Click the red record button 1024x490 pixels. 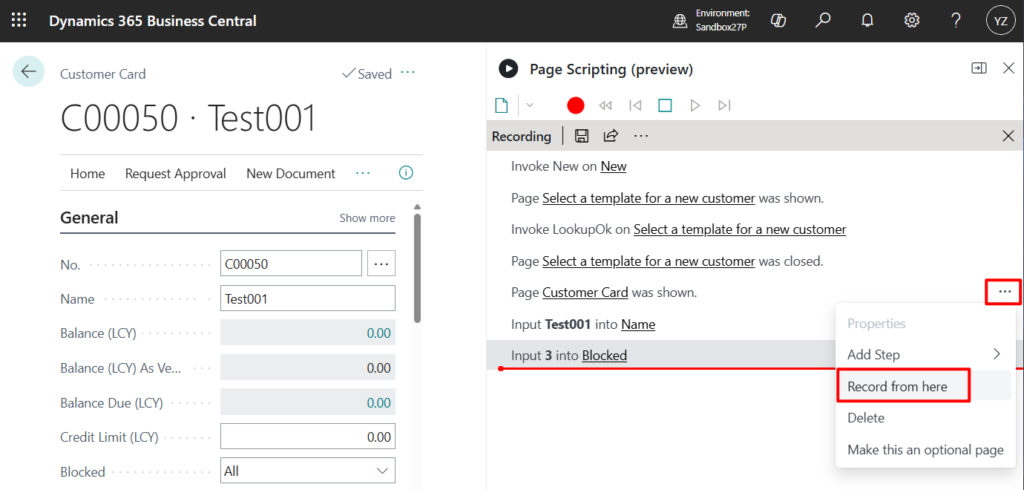coord(575,105)
